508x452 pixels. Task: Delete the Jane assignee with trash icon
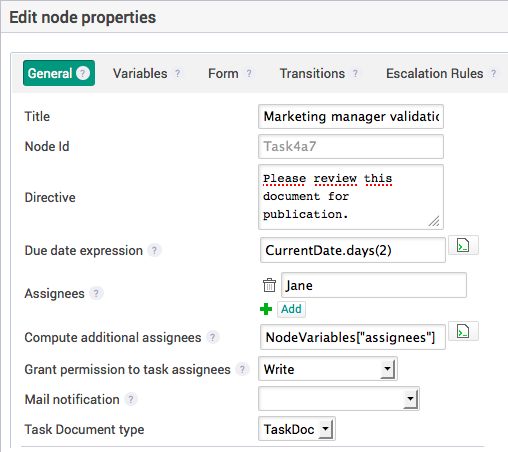point(269,285)
